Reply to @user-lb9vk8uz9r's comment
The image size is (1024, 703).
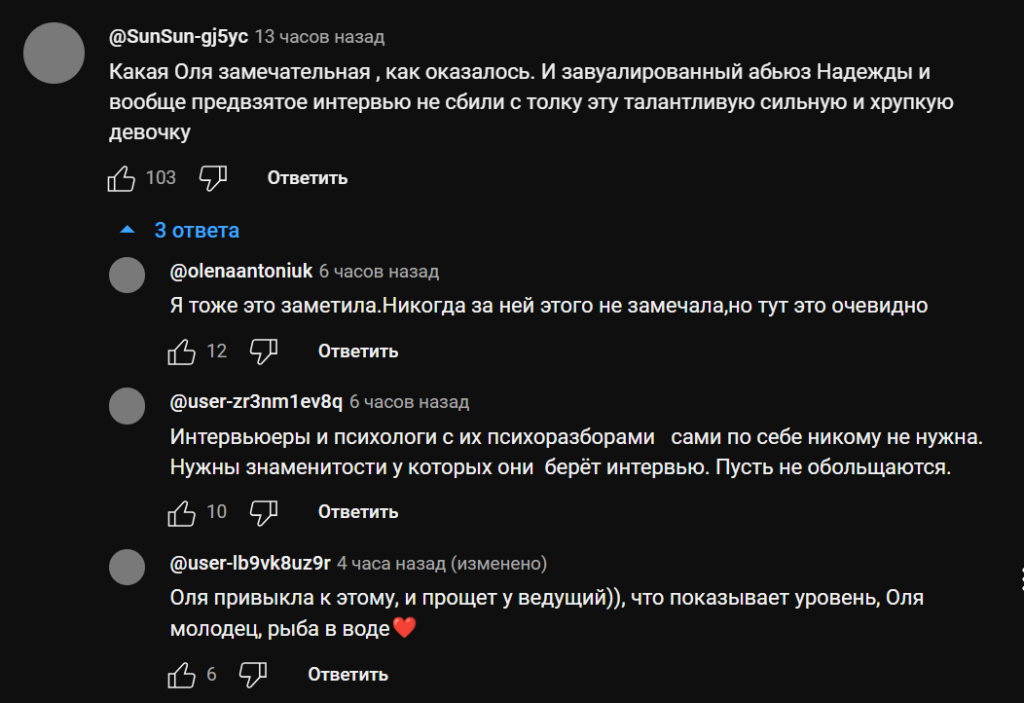[x=348, y=675]
